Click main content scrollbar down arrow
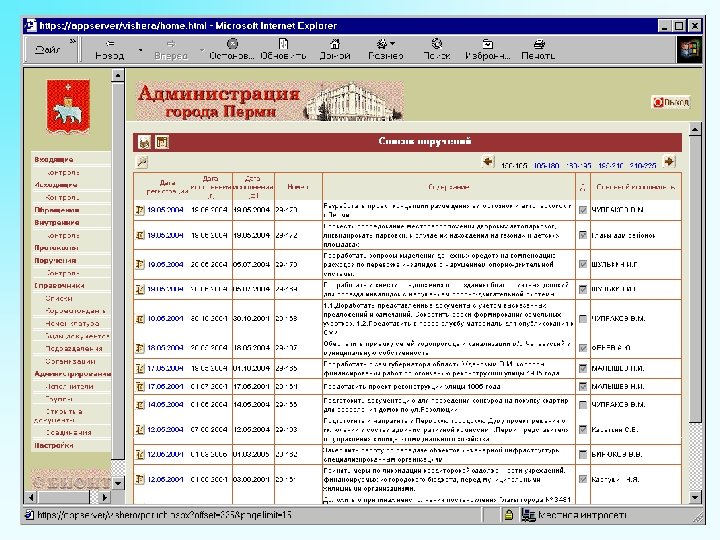720x540 pixels. tap(695, 497)
